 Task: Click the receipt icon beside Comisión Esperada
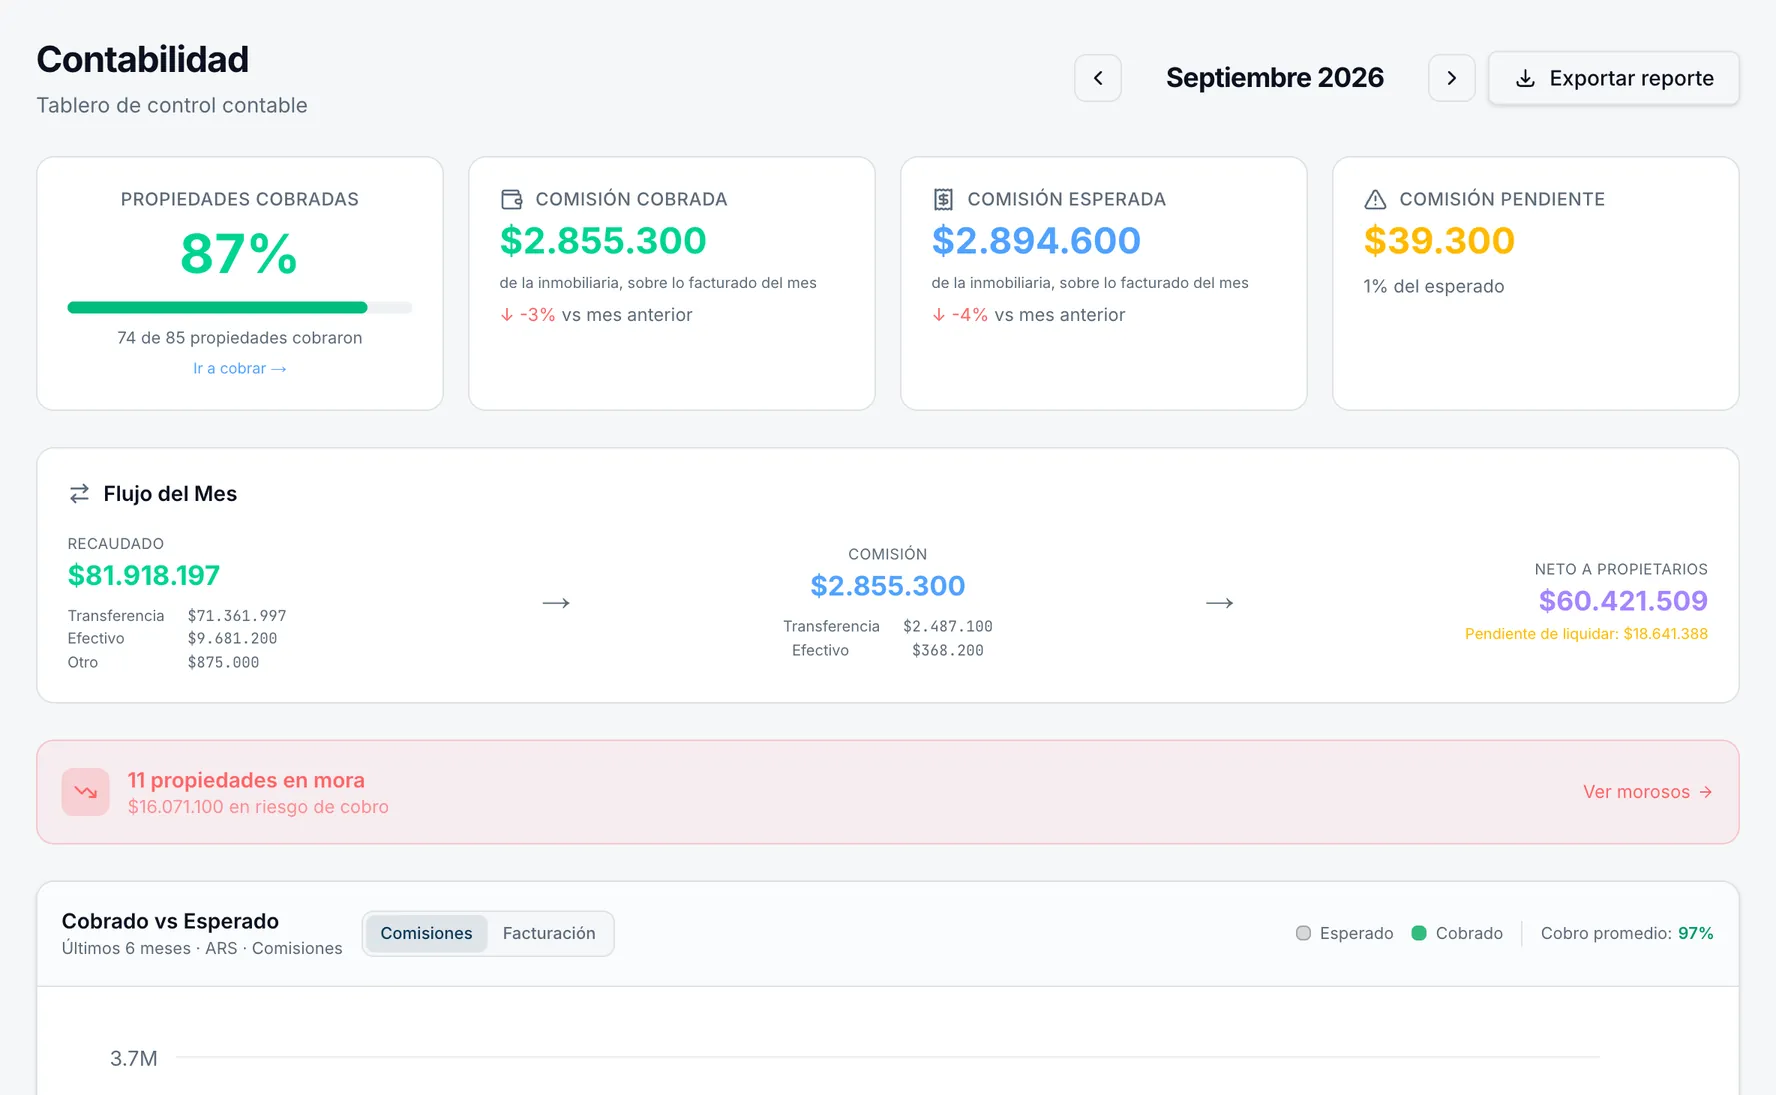pyautogui.click(x=943, y=199)
